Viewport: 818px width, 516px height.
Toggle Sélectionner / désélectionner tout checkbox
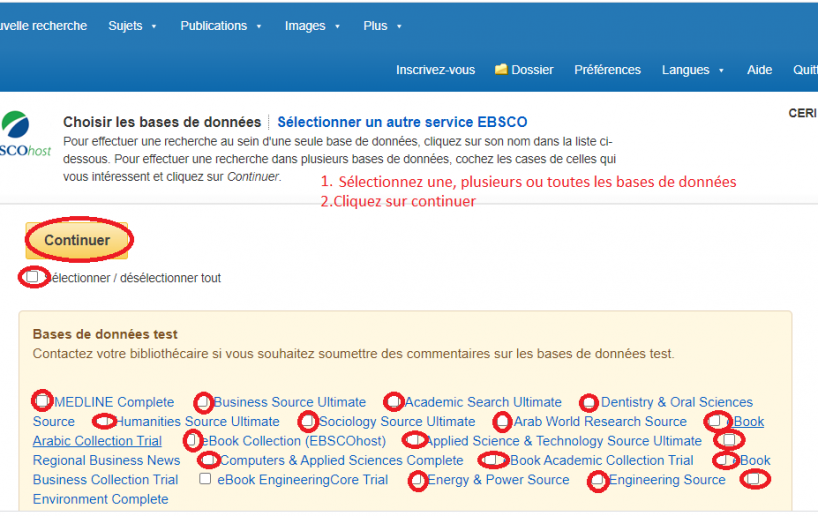point(32,277)
